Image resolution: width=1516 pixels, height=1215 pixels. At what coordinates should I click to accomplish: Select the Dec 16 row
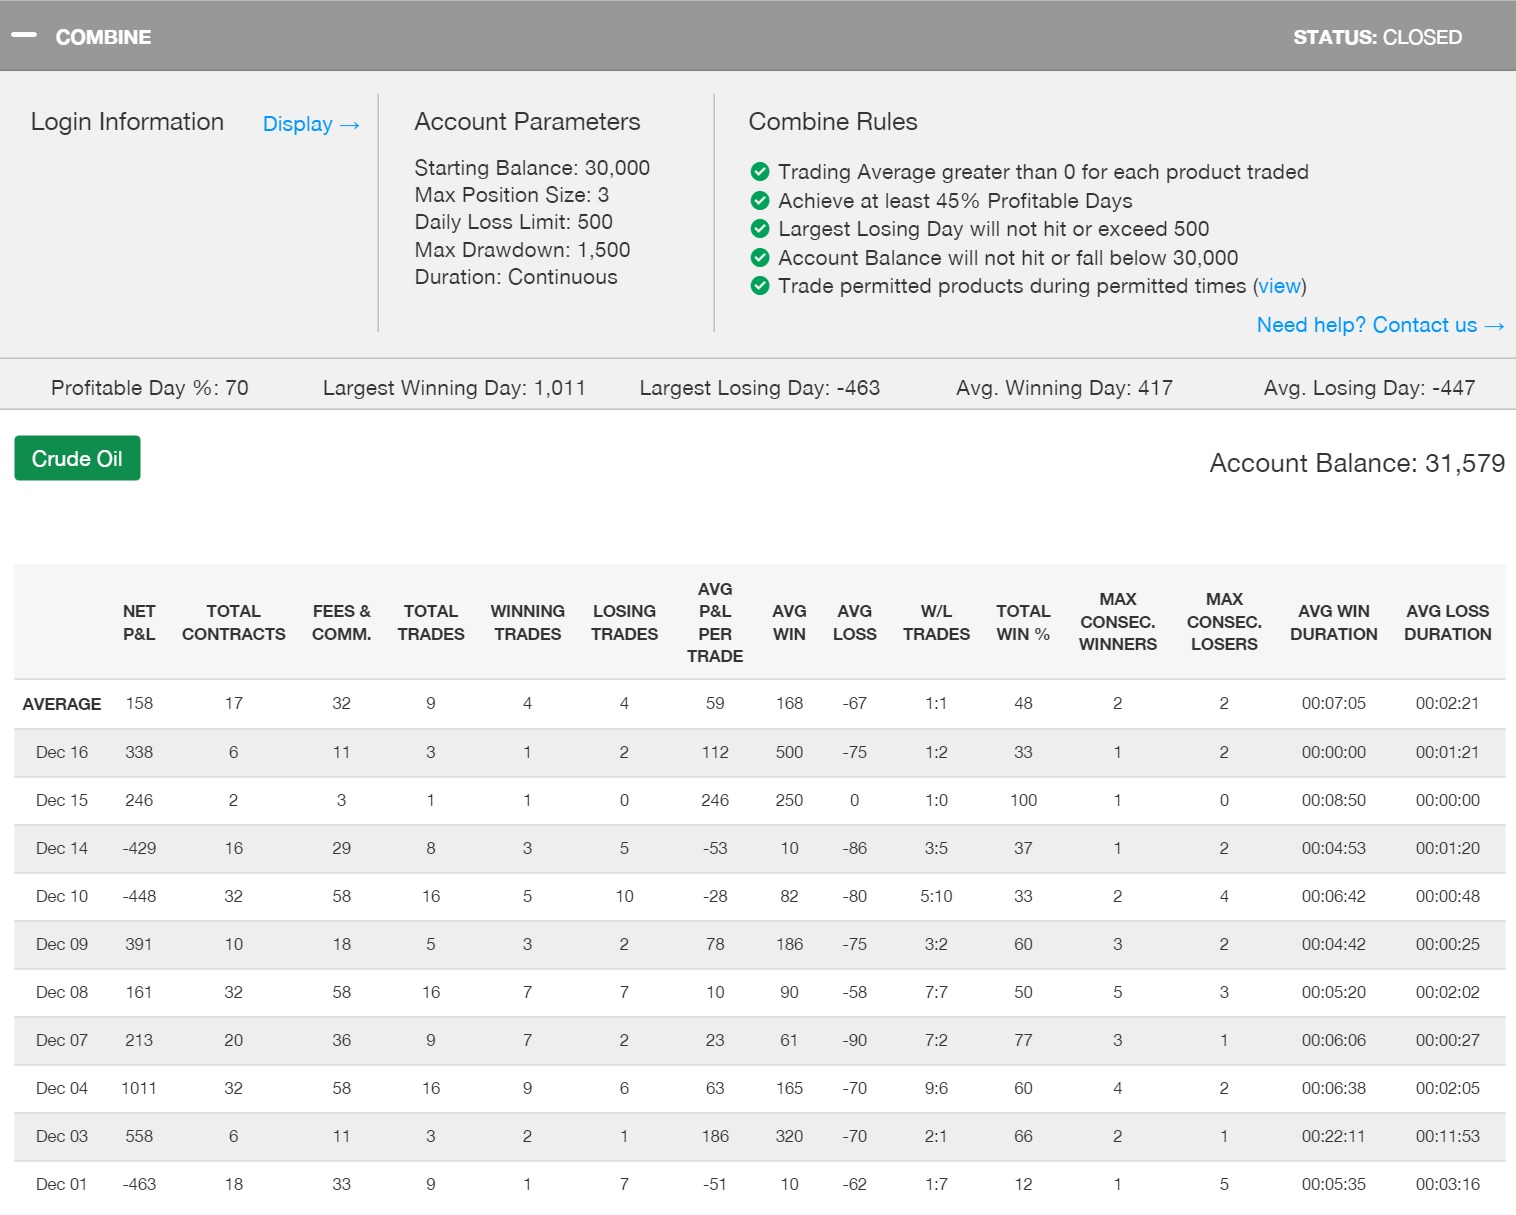click(62, 752)
